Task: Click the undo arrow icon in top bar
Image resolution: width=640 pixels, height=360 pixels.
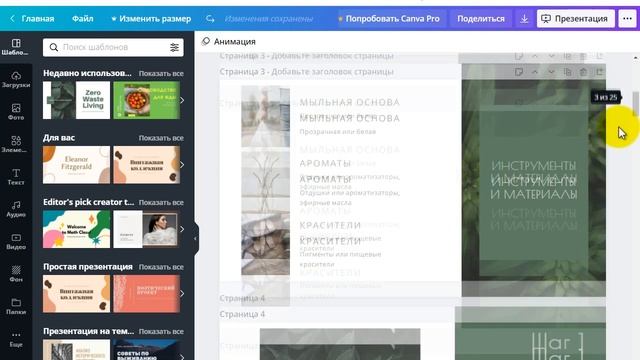Action: coord(210,19)
